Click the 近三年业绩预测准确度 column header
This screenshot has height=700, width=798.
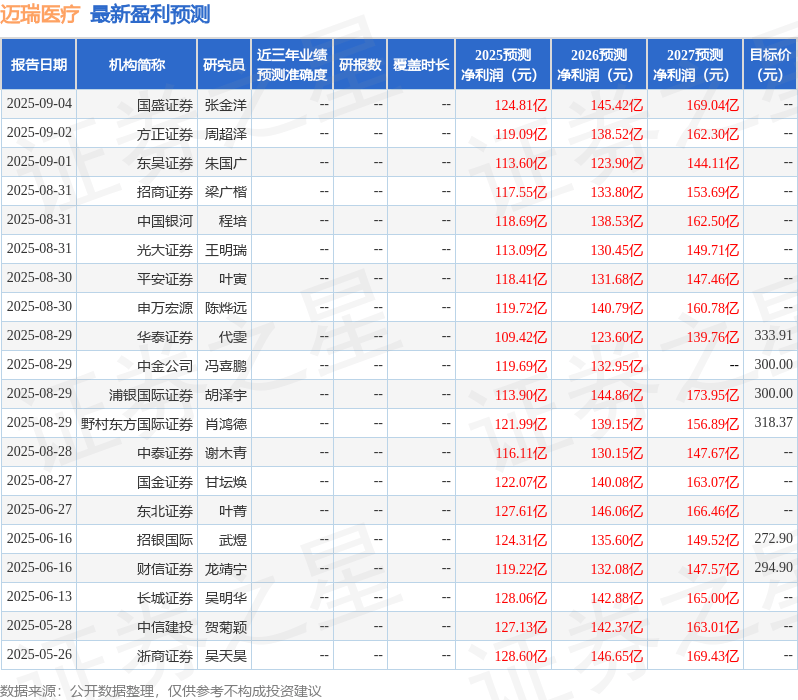click(292, 65)
